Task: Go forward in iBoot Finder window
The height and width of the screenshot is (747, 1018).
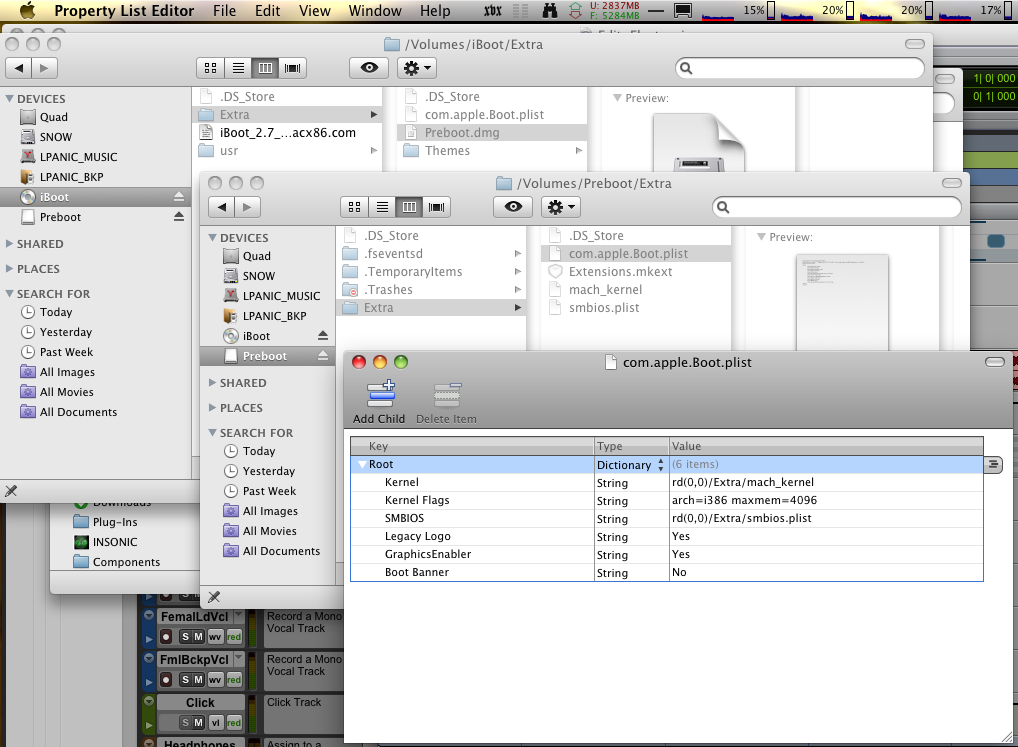Action: (x=44, y=67)
